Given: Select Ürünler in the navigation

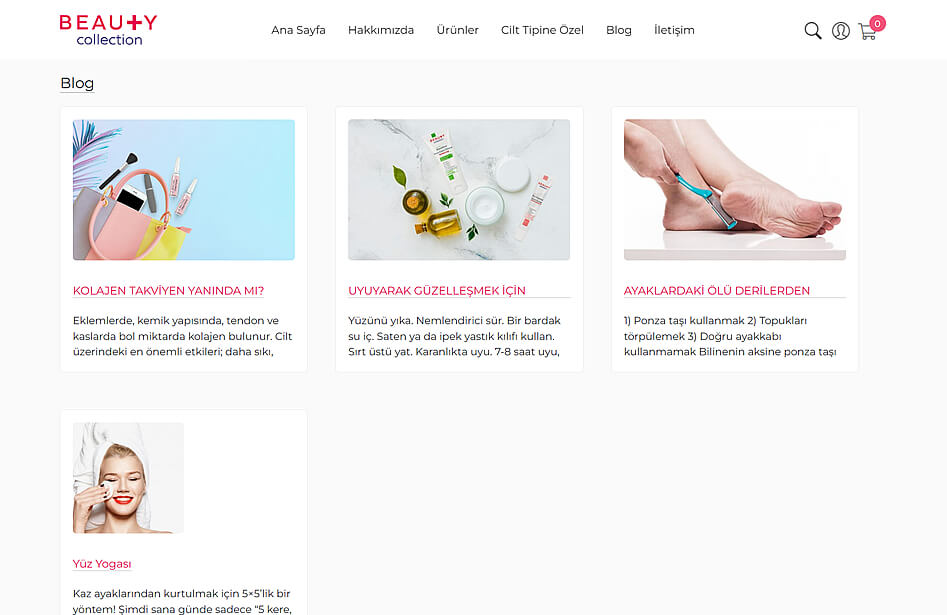Looking at the screenshot, I should (457, 30).
